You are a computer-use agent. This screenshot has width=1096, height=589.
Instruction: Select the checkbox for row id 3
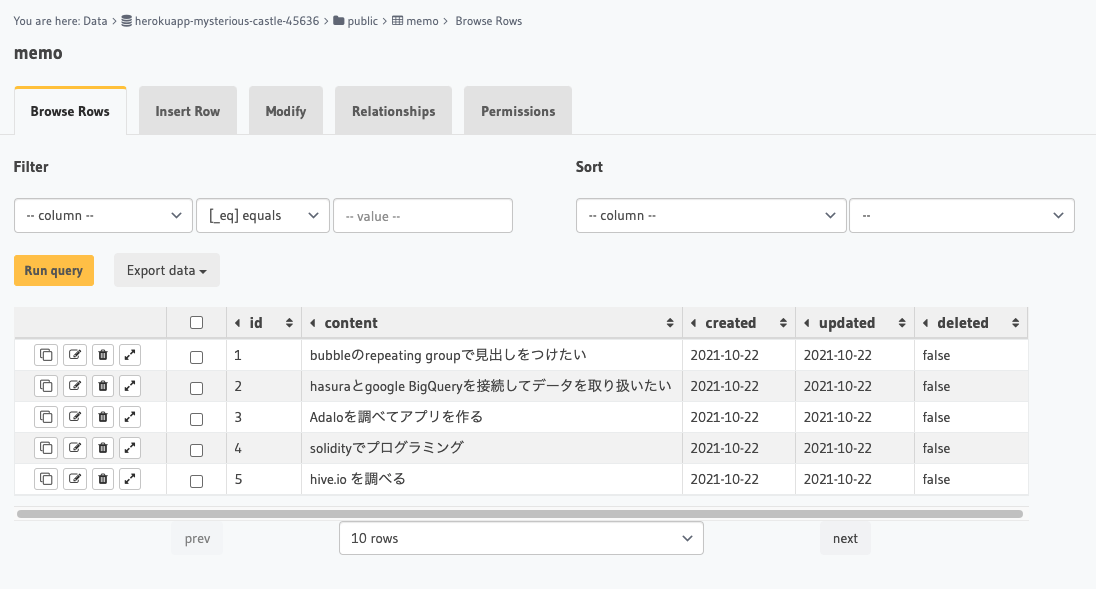(x=196, y=416)
